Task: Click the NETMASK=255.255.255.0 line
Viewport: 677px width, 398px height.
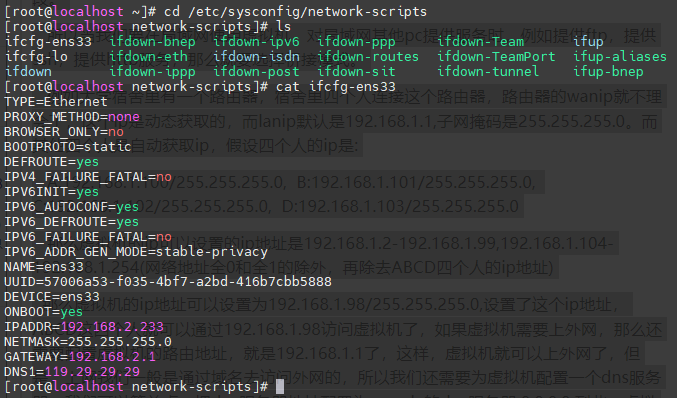Action: [x=88, y=342]
